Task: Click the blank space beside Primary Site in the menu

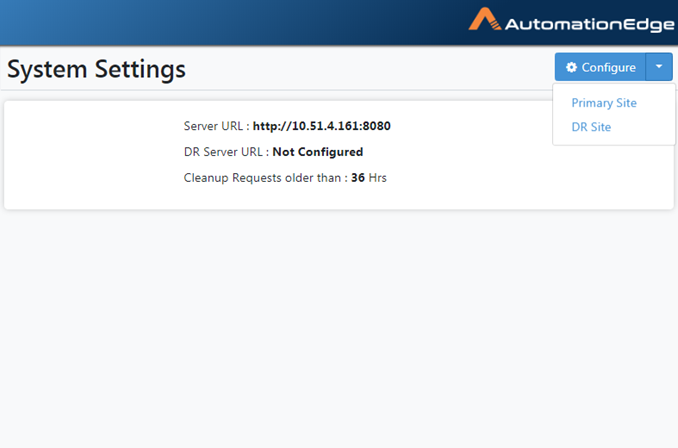Action: pos(655,103)
